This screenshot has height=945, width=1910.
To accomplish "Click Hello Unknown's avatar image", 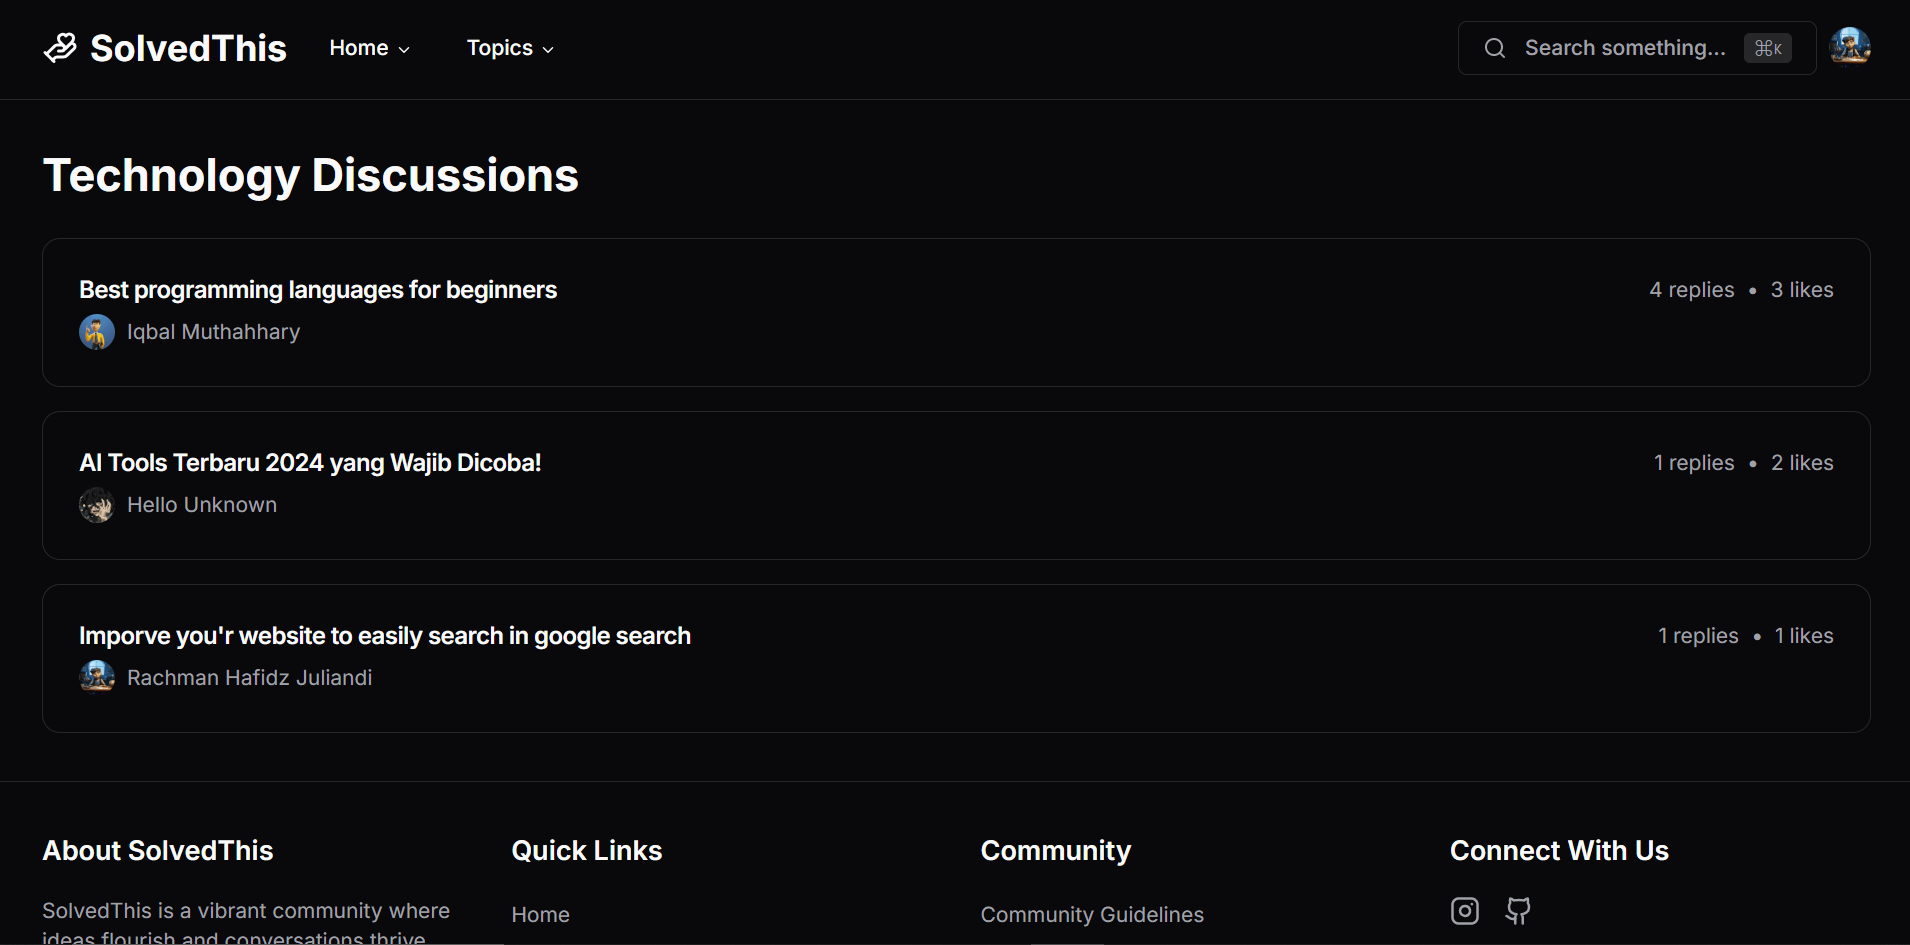I will point(97,505).
